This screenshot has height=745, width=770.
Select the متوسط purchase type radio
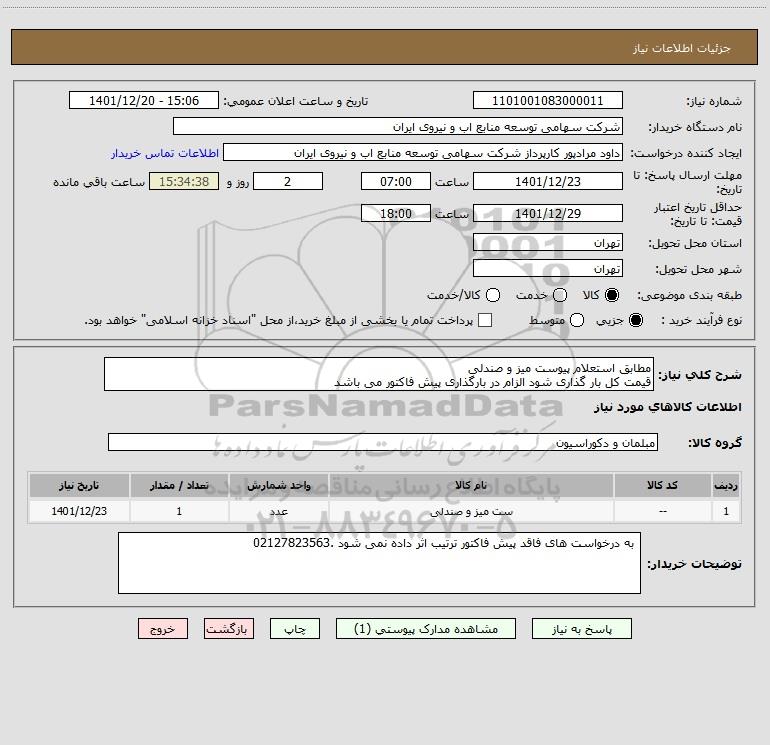[577, 320]
